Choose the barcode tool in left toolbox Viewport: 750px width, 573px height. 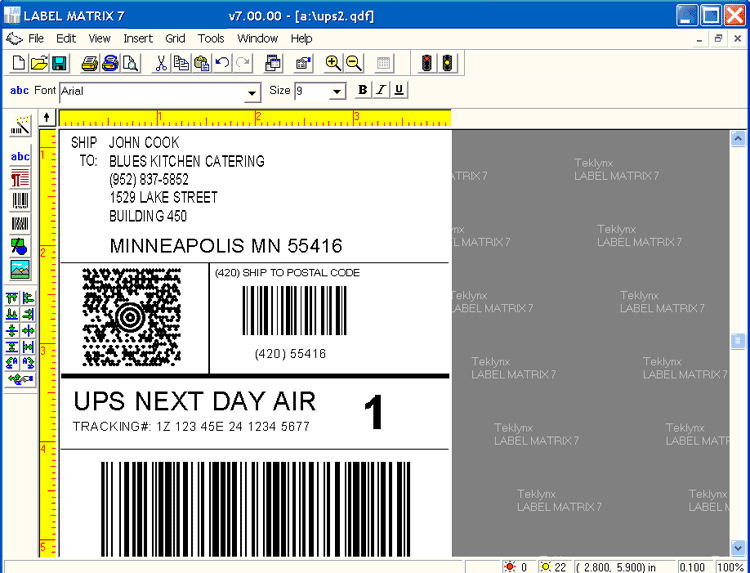pyautogui.click(x=20, y=201)
